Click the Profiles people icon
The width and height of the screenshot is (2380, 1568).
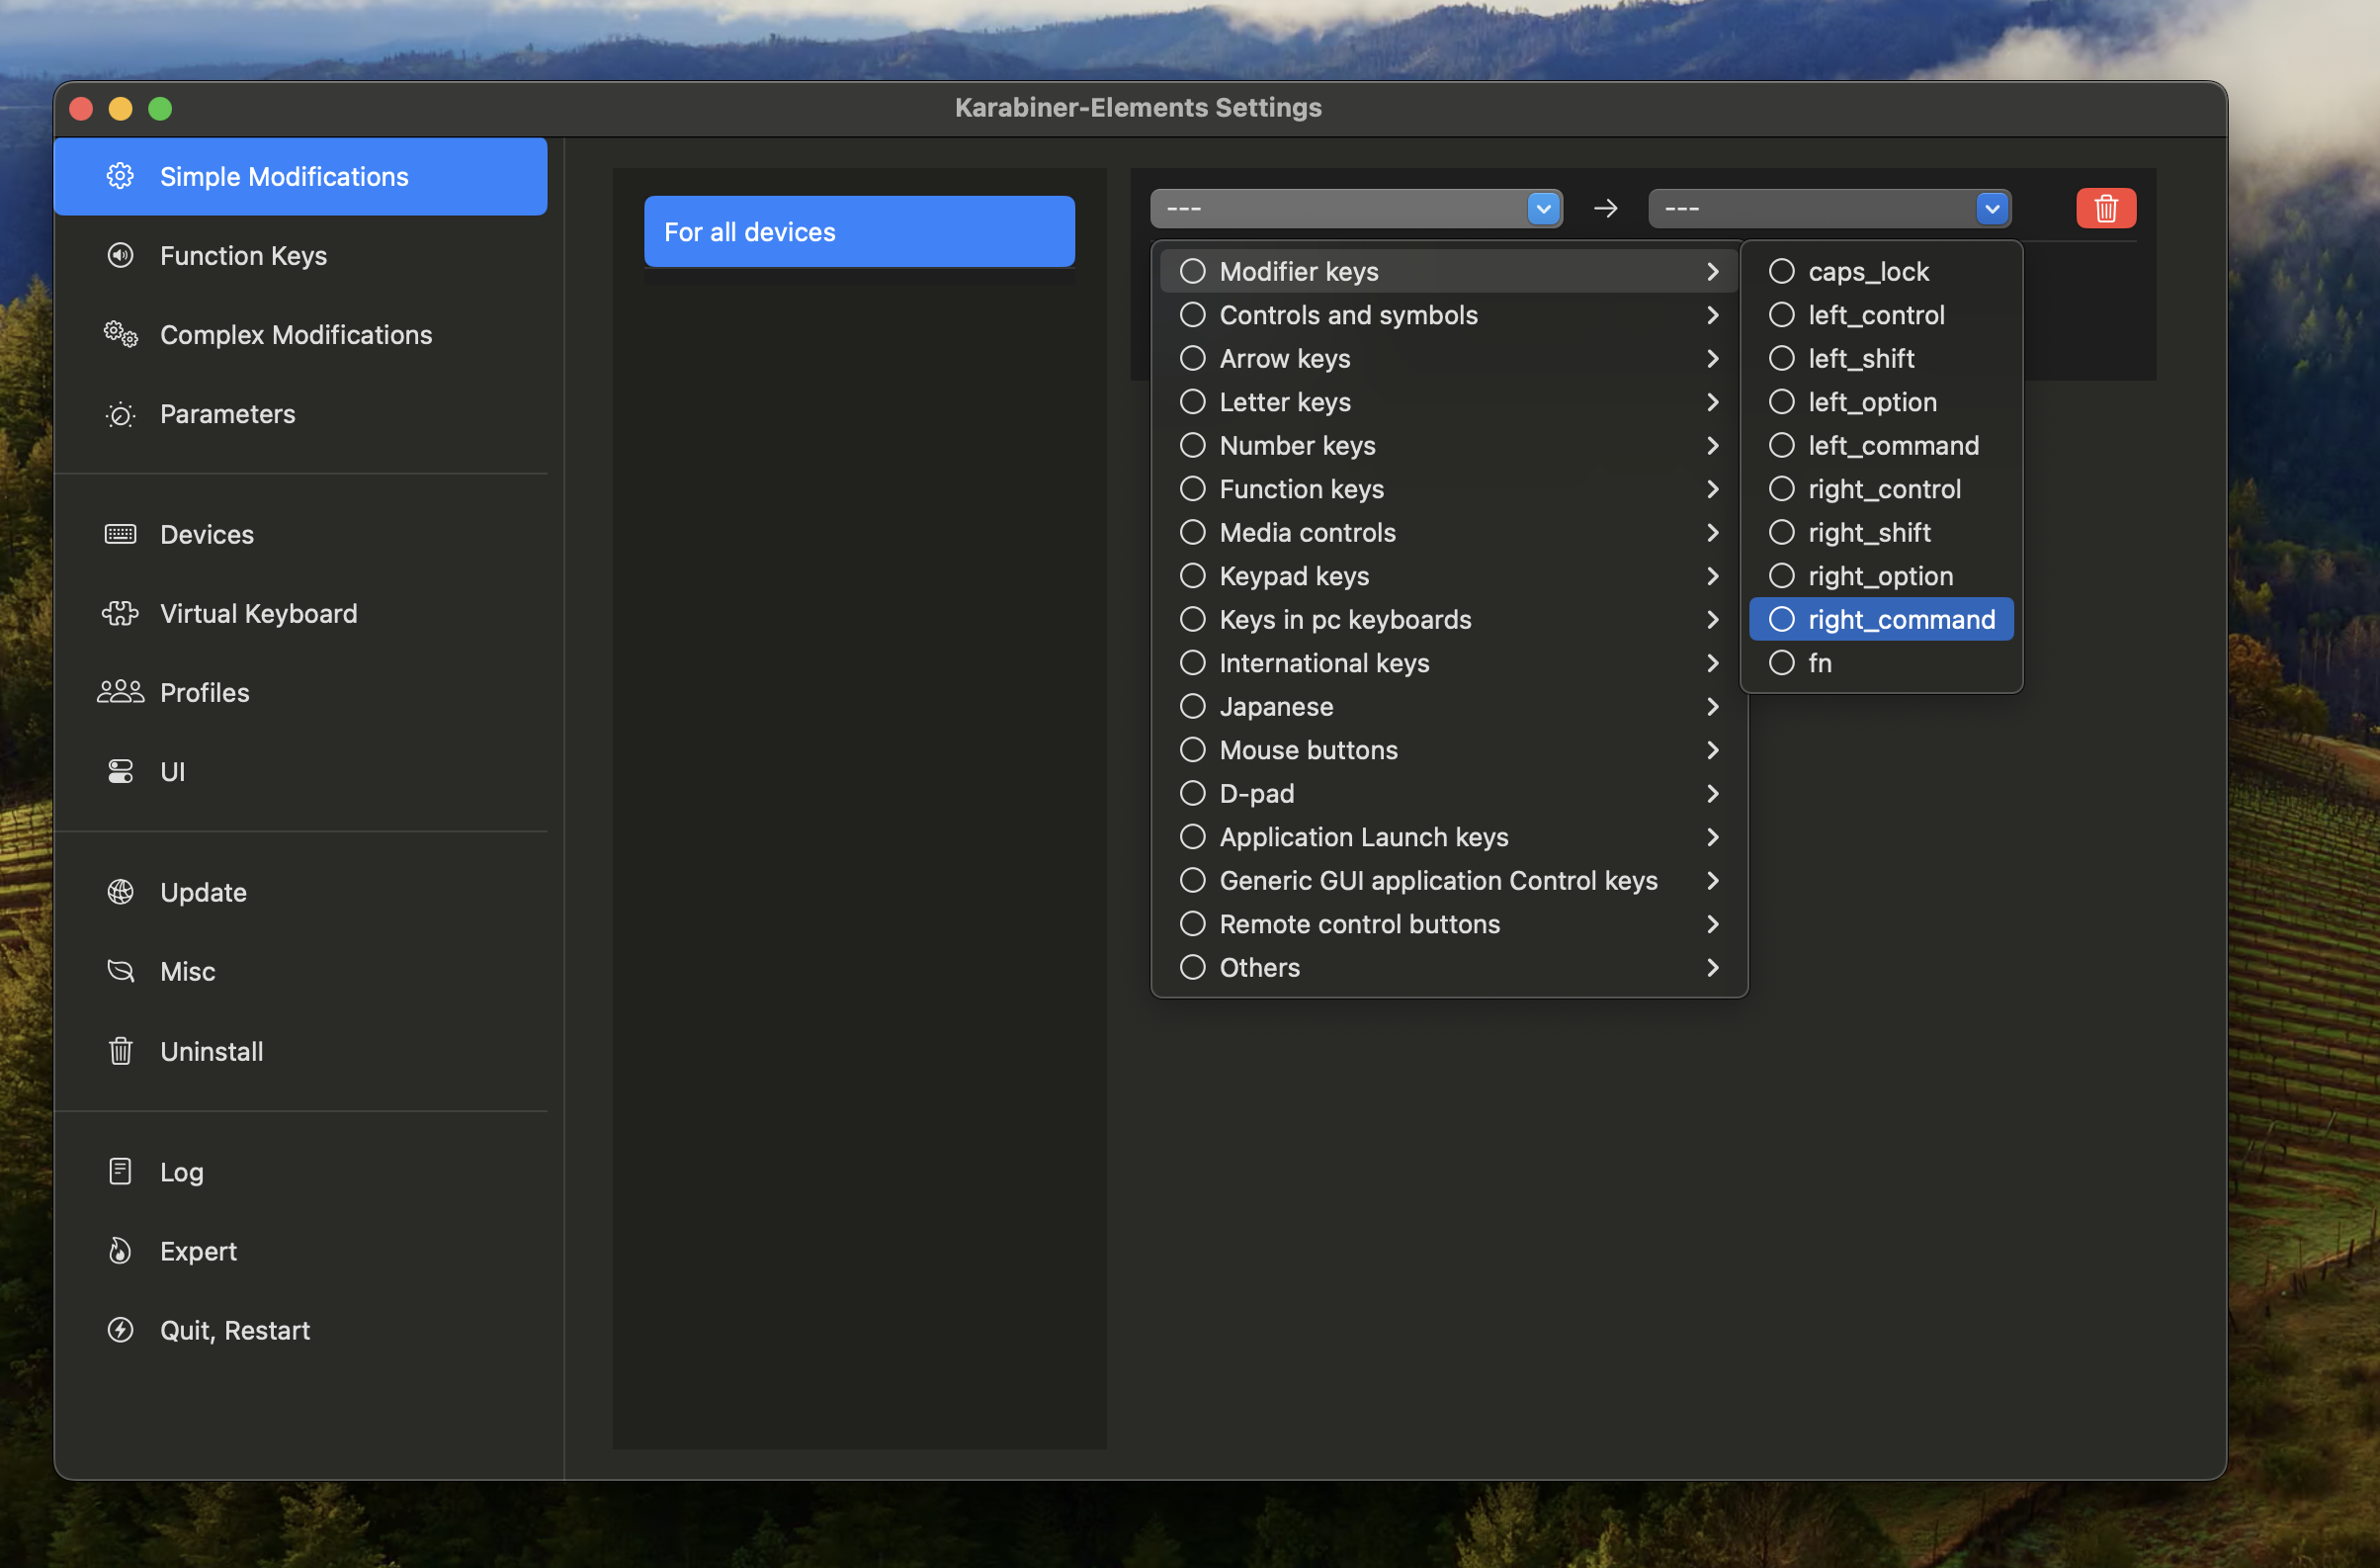(x=120, y=692)
